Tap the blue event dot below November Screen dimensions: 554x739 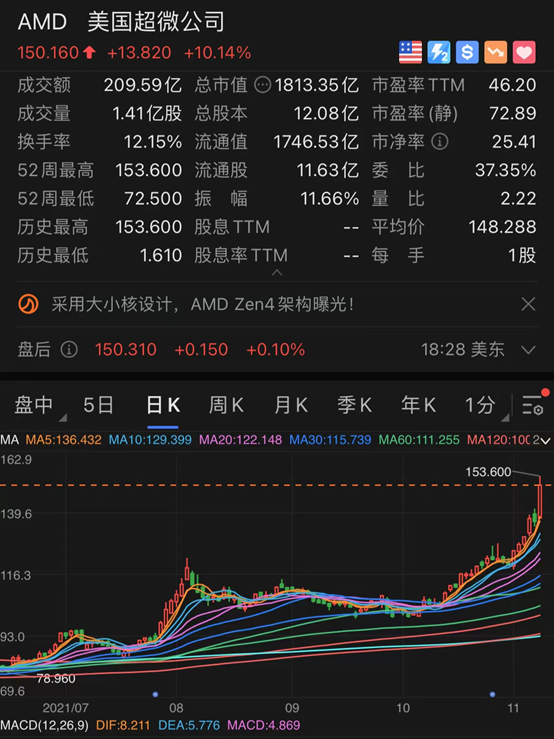click(492, 694)
